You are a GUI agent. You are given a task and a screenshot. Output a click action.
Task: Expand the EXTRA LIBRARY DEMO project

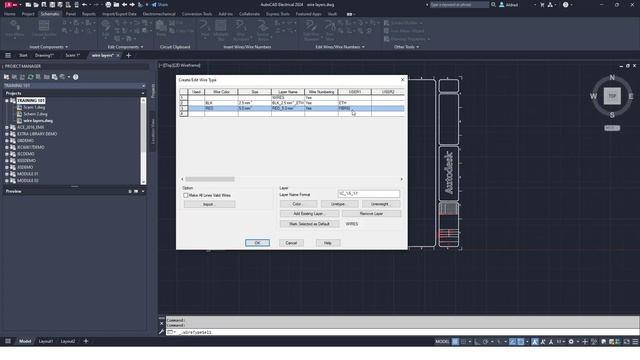click(x=7, y=134)
